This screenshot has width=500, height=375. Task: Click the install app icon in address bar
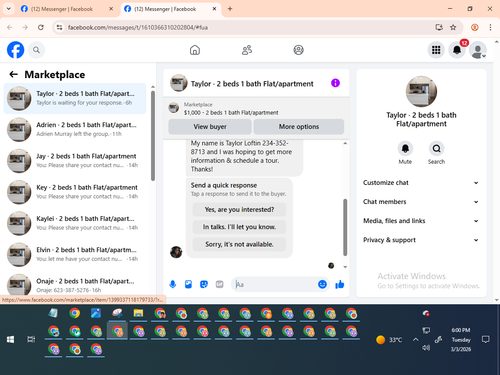click(x=439, y=27)
